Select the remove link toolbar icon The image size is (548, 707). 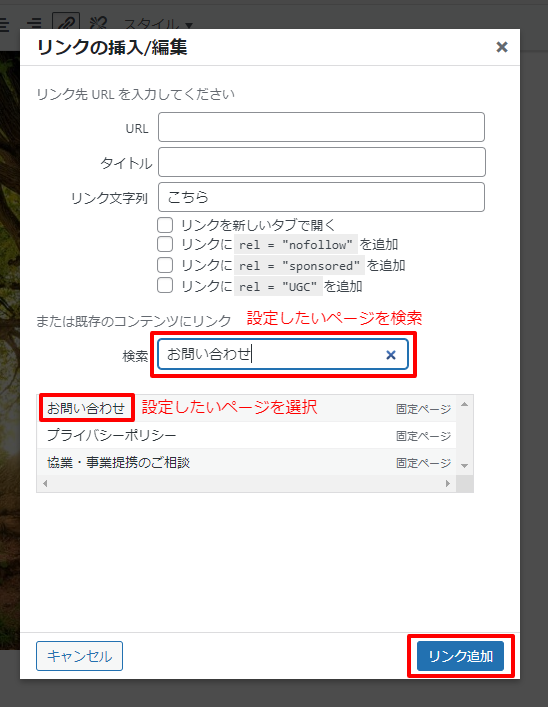[98, 23]
